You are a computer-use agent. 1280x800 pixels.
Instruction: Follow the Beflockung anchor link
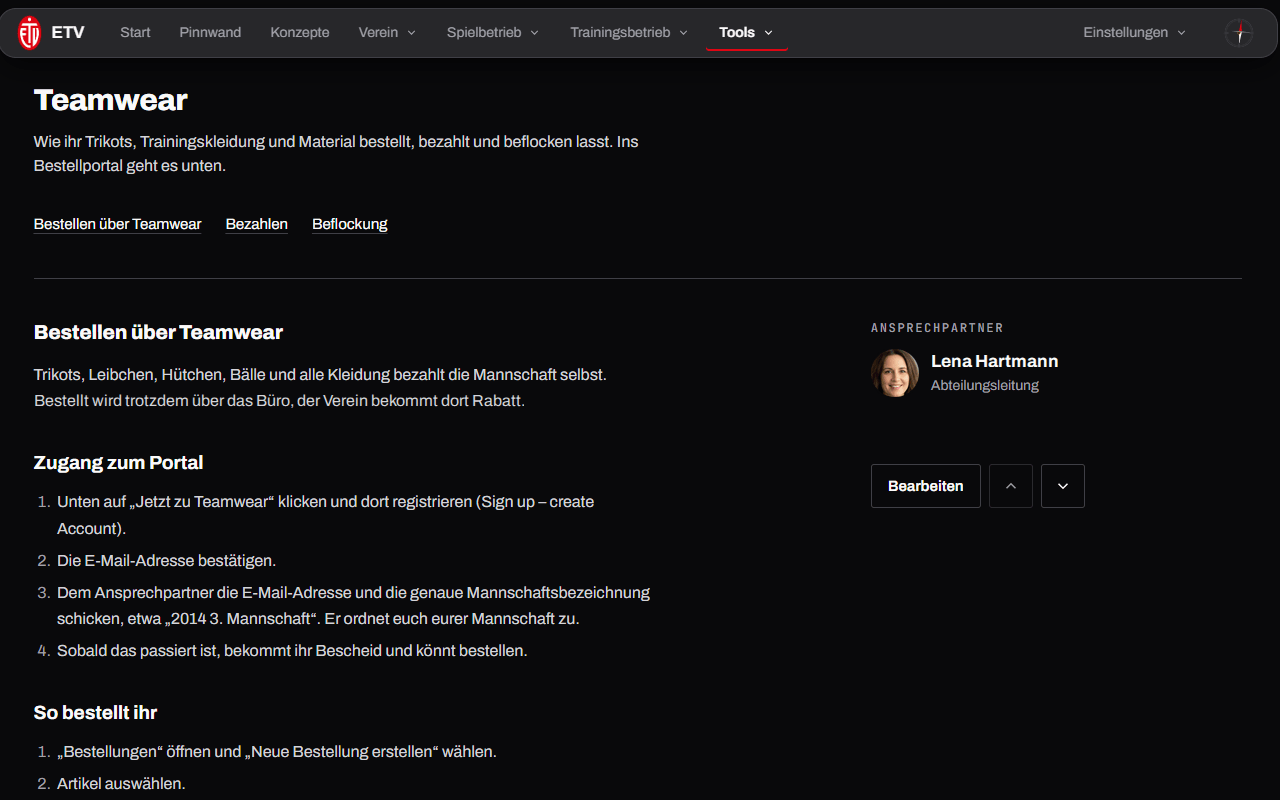point(350,224)
